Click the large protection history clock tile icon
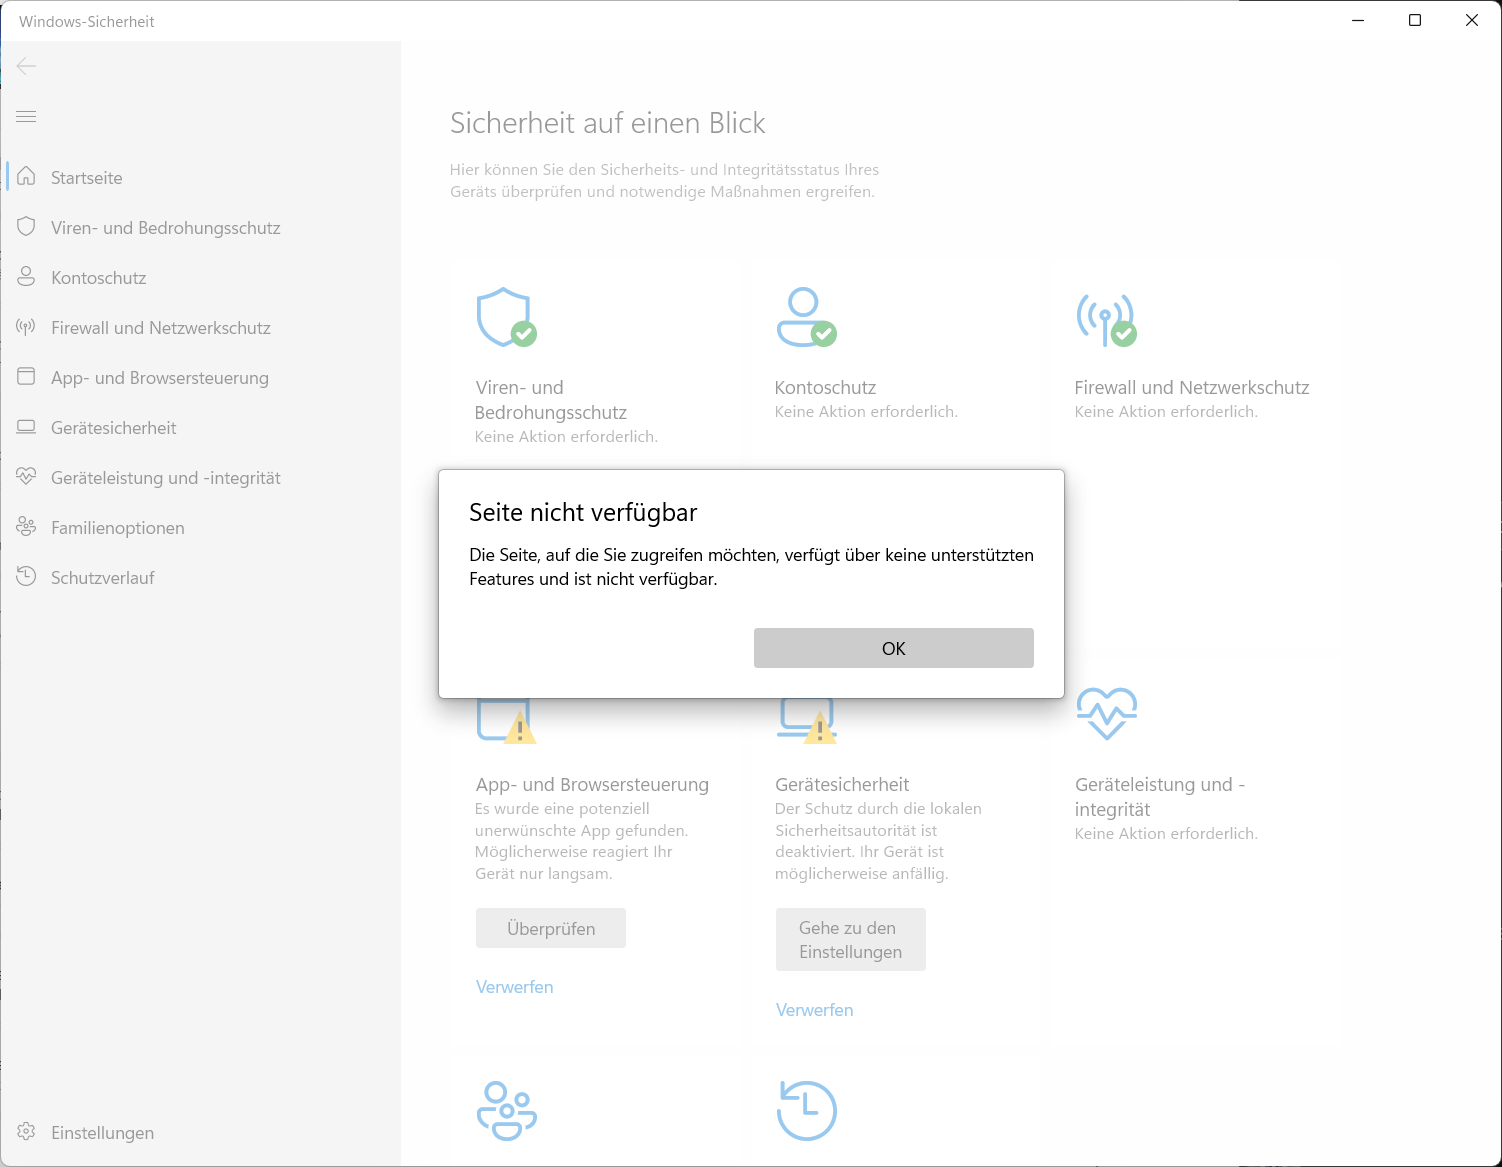The width and height of the screenshot is (1502, 1167). click(806, 1111)
